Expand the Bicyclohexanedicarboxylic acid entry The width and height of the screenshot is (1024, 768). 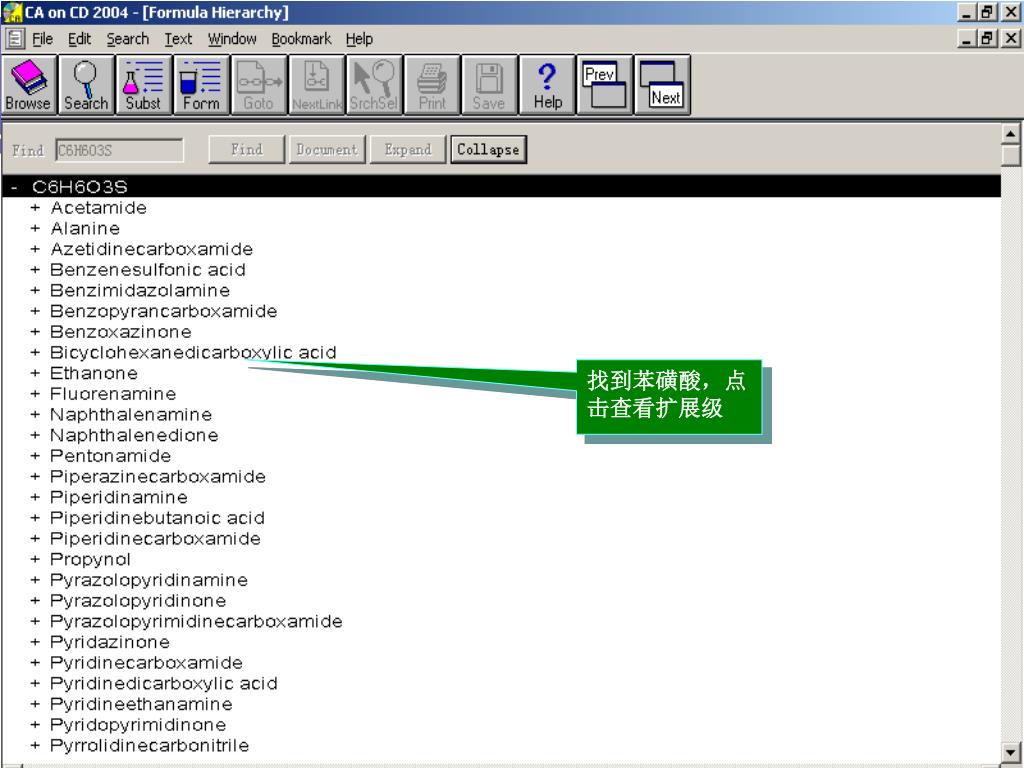(x=35, y=353)
